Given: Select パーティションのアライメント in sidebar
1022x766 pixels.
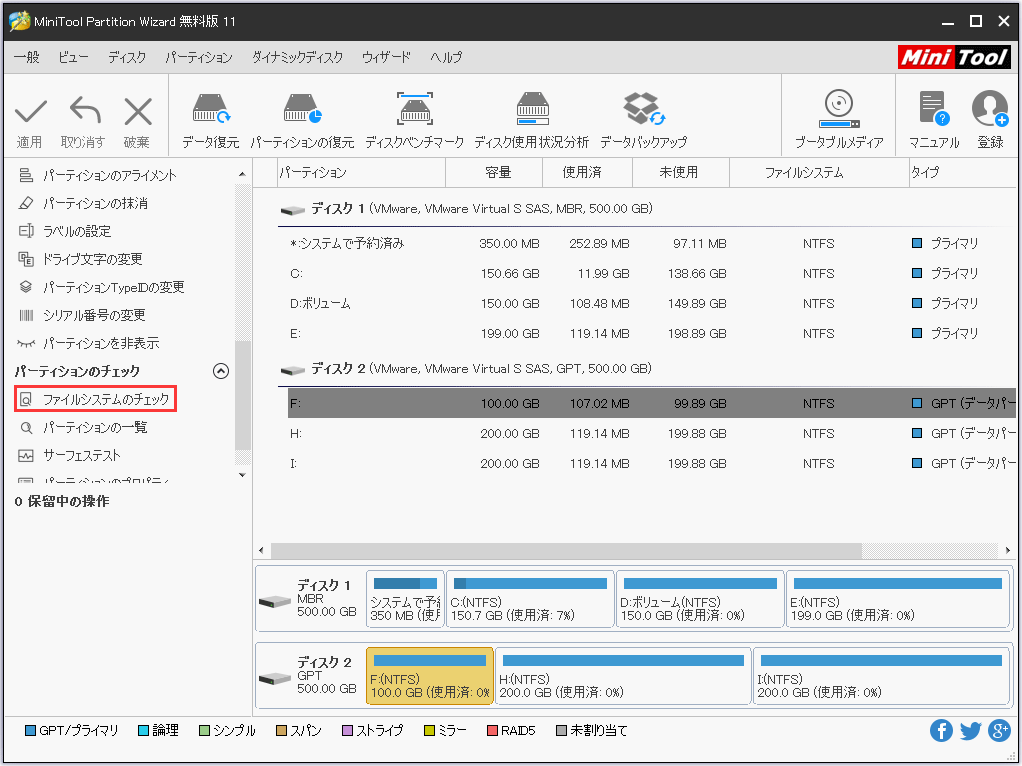Looking at the screenshot, I should point(109,175).
